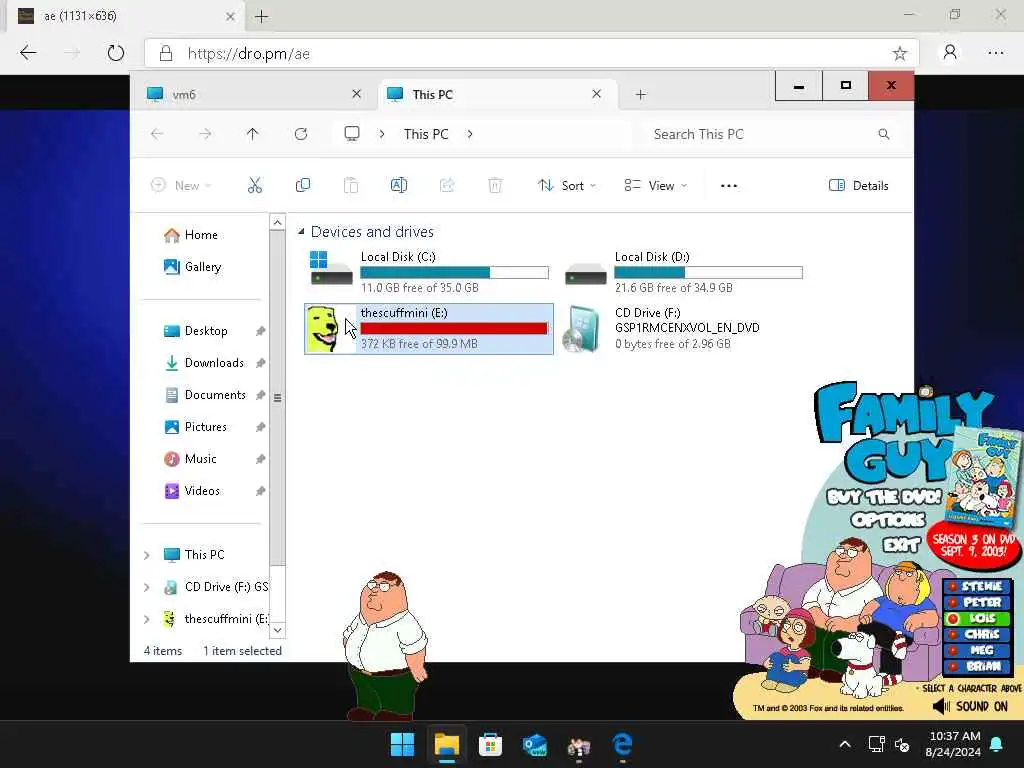Screen dimensions: 1024x768
Task: Expand thescuffmini (E:) tree node
Action: tap(147, 619)
